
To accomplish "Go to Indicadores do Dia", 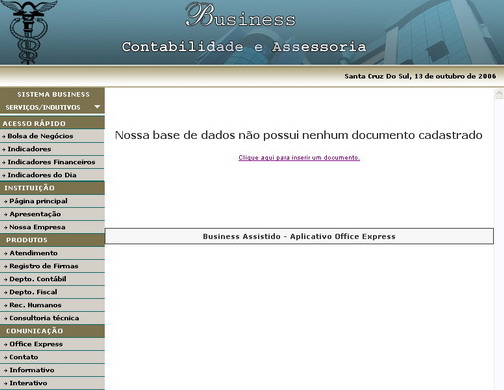I will (52, 175).
